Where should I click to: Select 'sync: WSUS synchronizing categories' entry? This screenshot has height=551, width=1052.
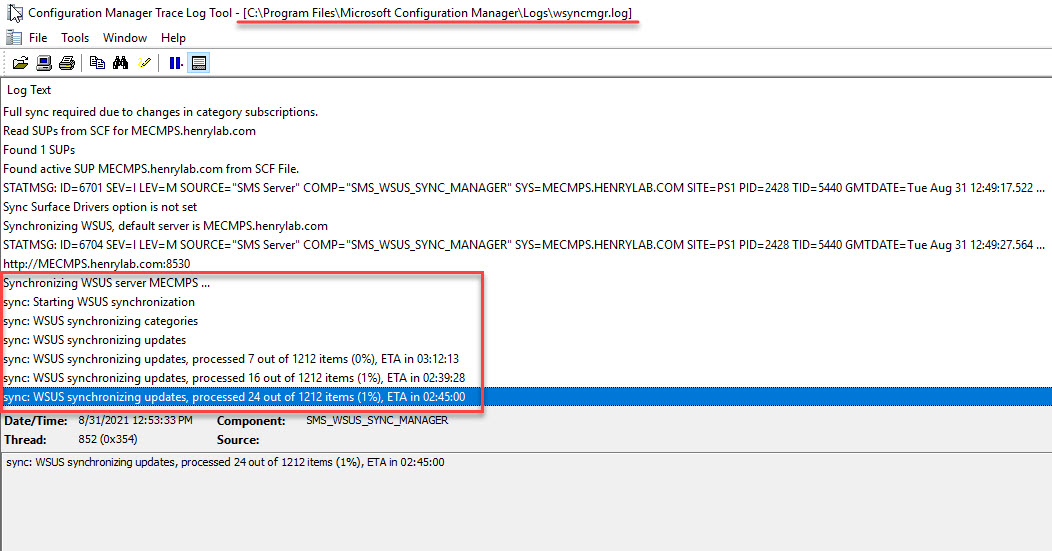tap(100, 321)
